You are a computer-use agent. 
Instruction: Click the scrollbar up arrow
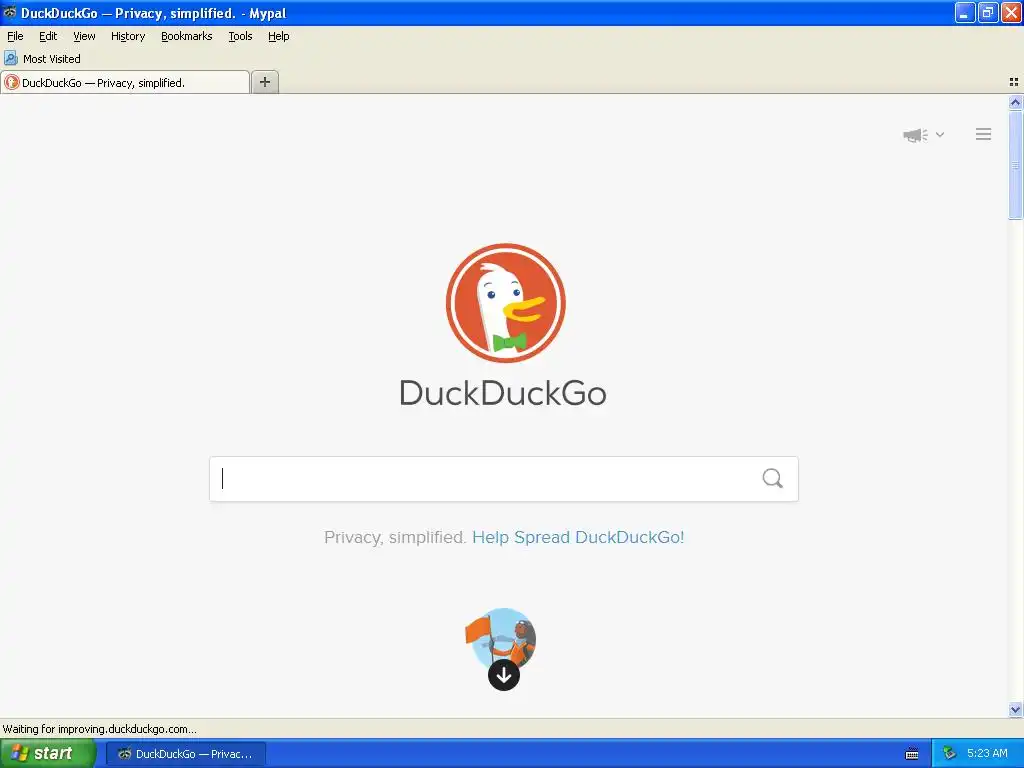tap(1015, 102)
